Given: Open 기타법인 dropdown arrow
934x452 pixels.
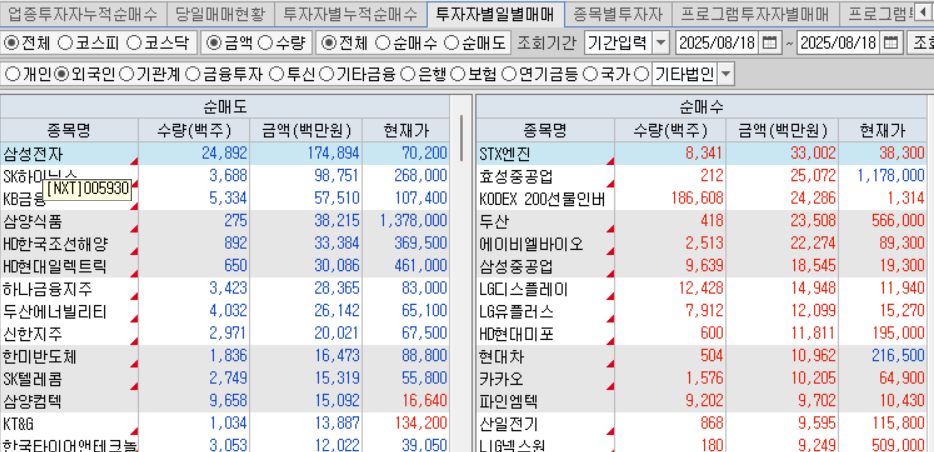Looking at the screenshot, I should [726, 74].
